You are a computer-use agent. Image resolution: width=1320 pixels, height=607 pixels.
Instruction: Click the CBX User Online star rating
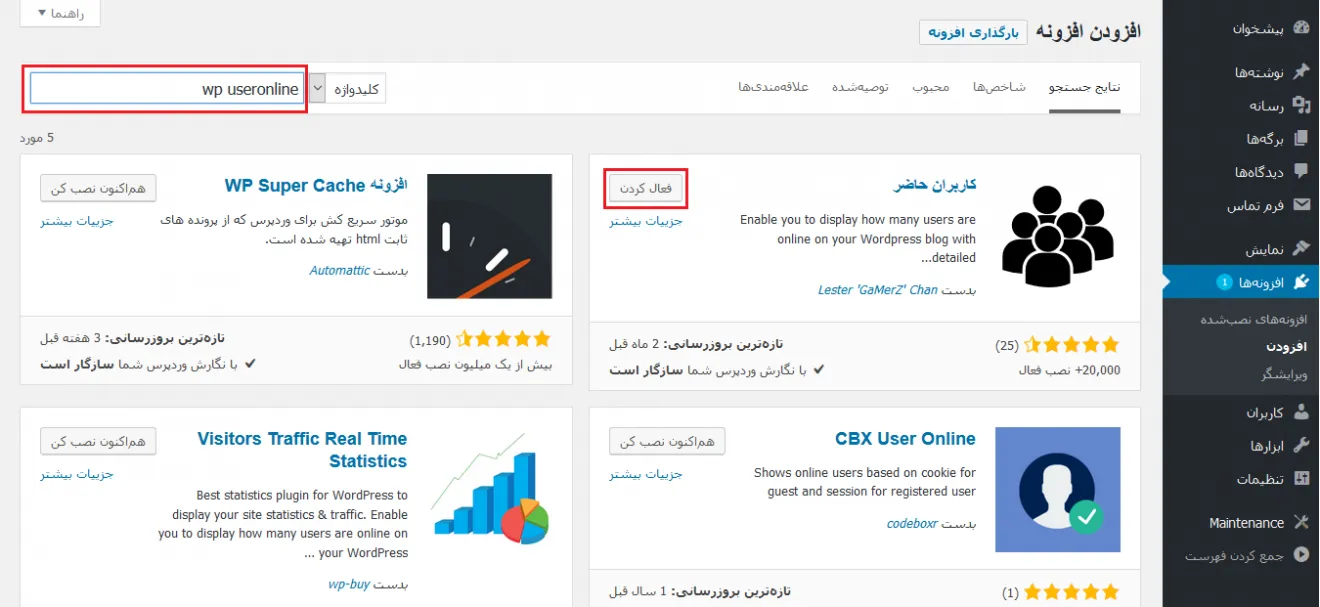[1073, 593]
